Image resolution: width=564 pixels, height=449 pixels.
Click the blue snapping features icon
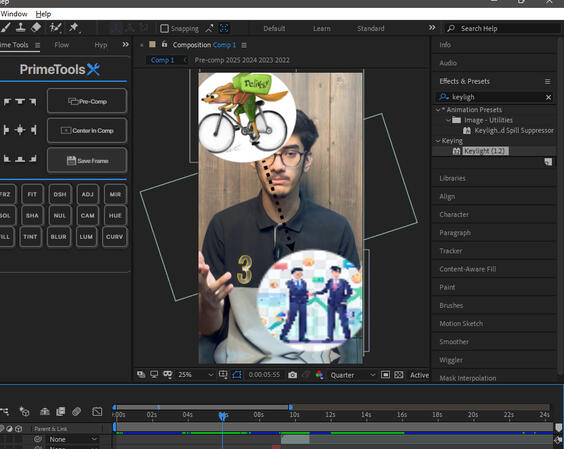pos(224,28)
